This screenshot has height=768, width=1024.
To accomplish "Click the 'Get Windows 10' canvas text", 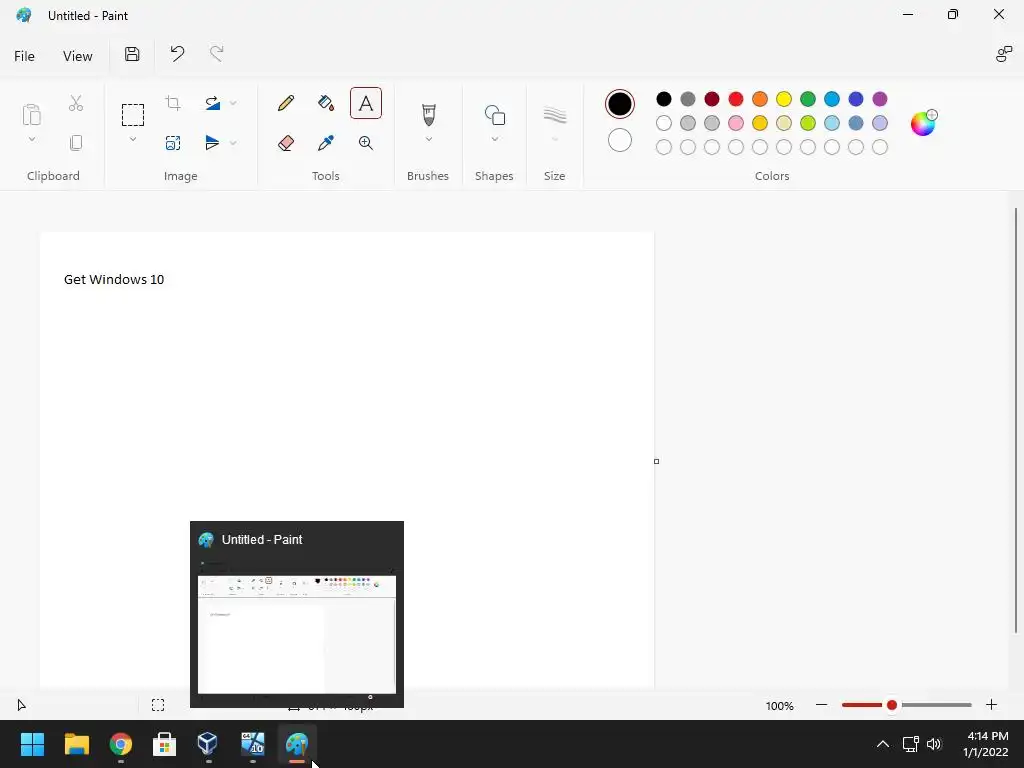I will (x=114, y=280).
